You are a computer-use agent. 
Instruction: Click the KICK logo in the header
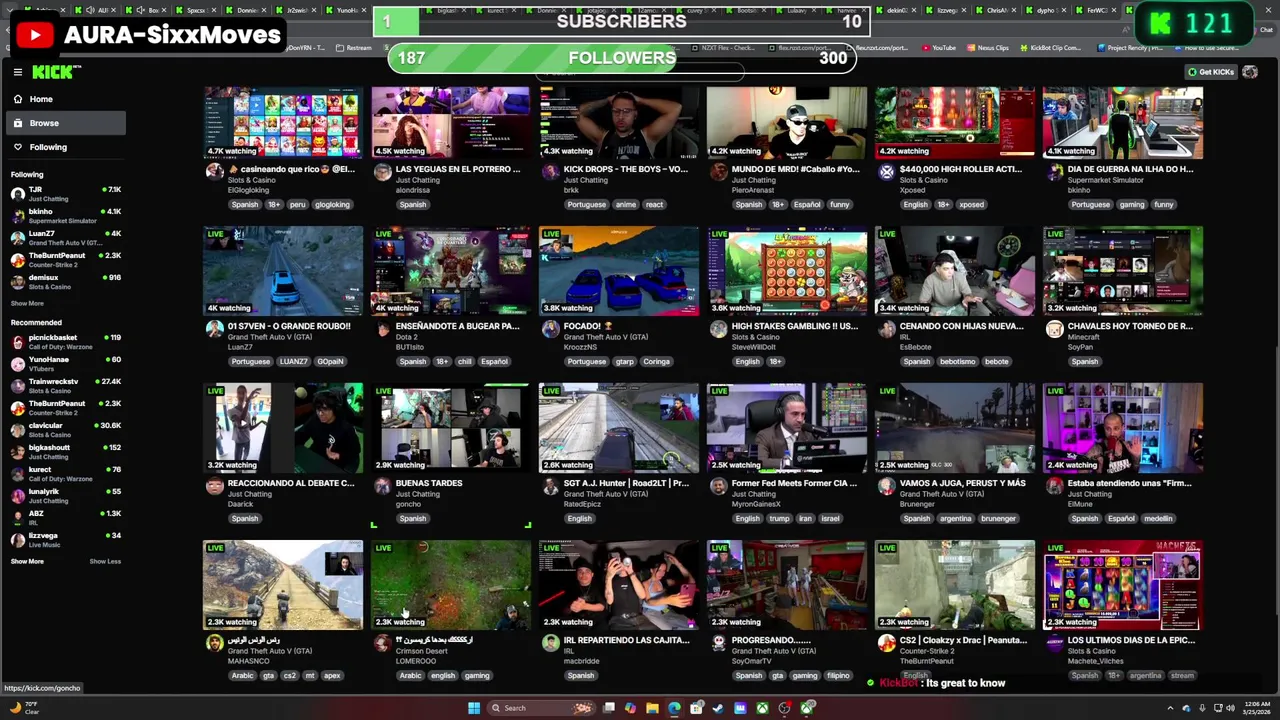pos(55,72)
